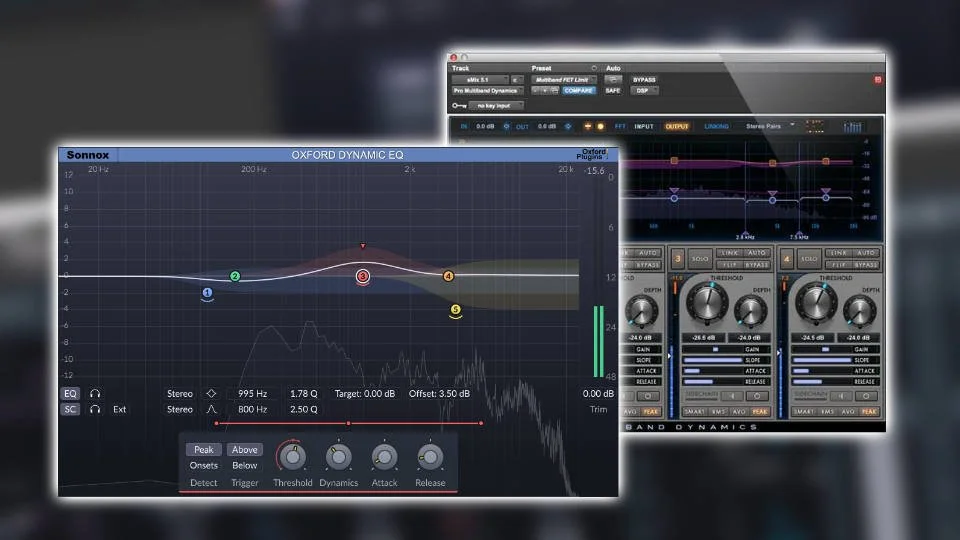The image size is (960, 540).
Task: Open the SC row Stereo channel selector
Action: pyautogui.click(x=179, y=410)
